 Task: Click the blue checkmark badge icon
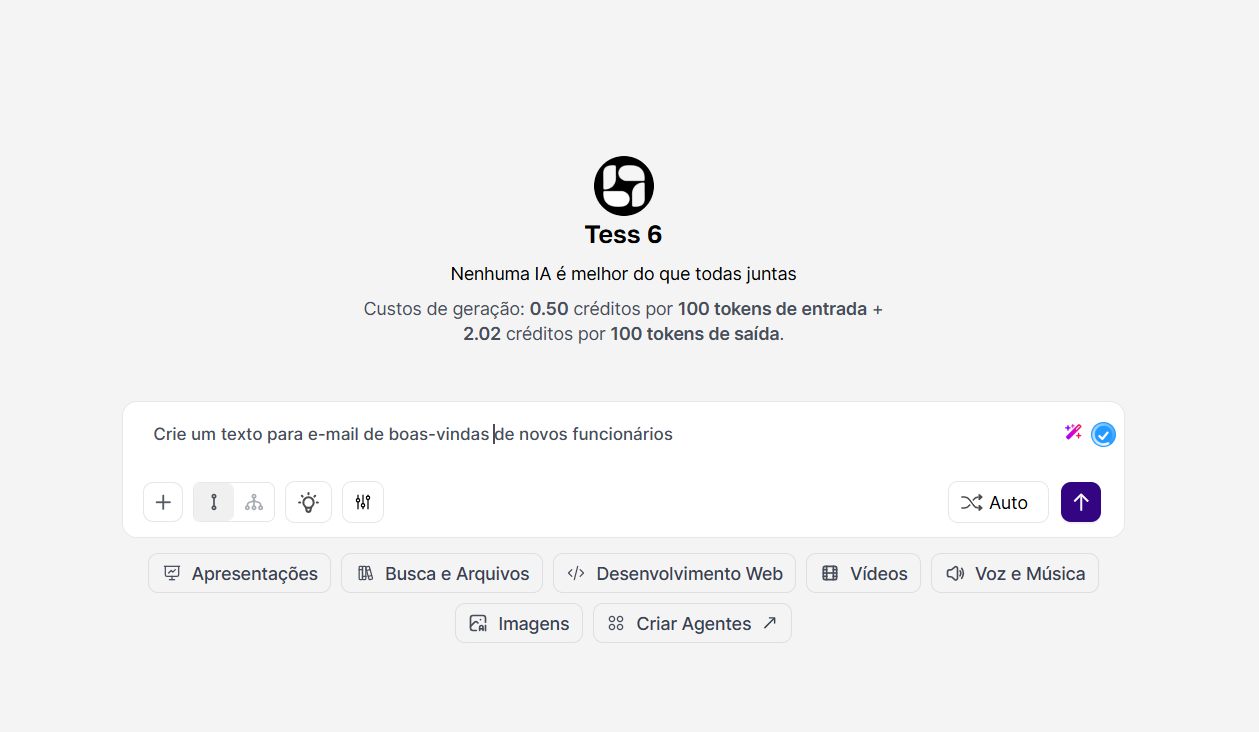tap(1103, 434)
